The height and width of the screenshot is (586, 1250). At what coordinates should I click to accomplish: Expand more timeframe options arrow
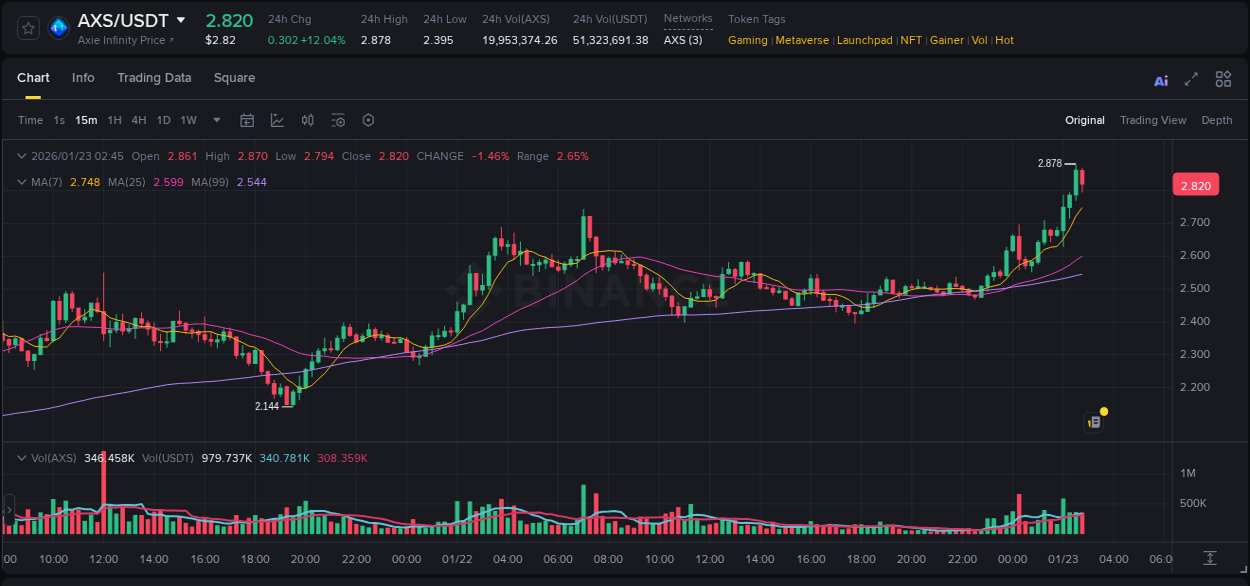tap(215, 120)
